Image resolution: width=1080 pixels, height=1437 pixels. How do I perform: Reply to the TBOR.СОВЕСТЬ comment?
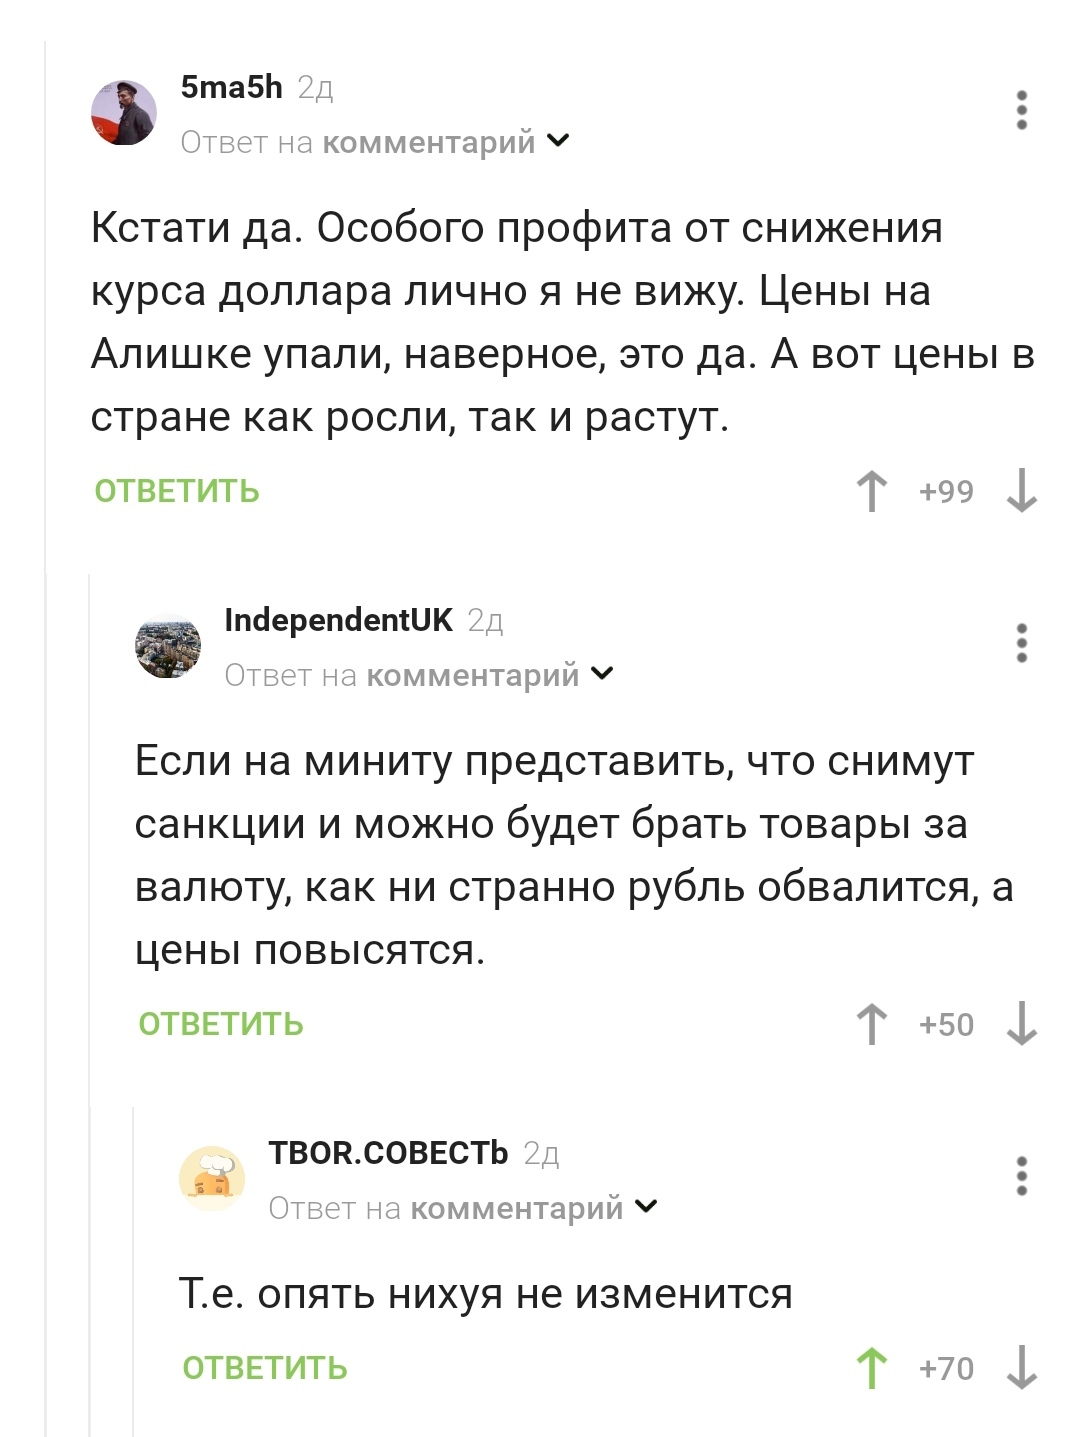point(265,1368)
